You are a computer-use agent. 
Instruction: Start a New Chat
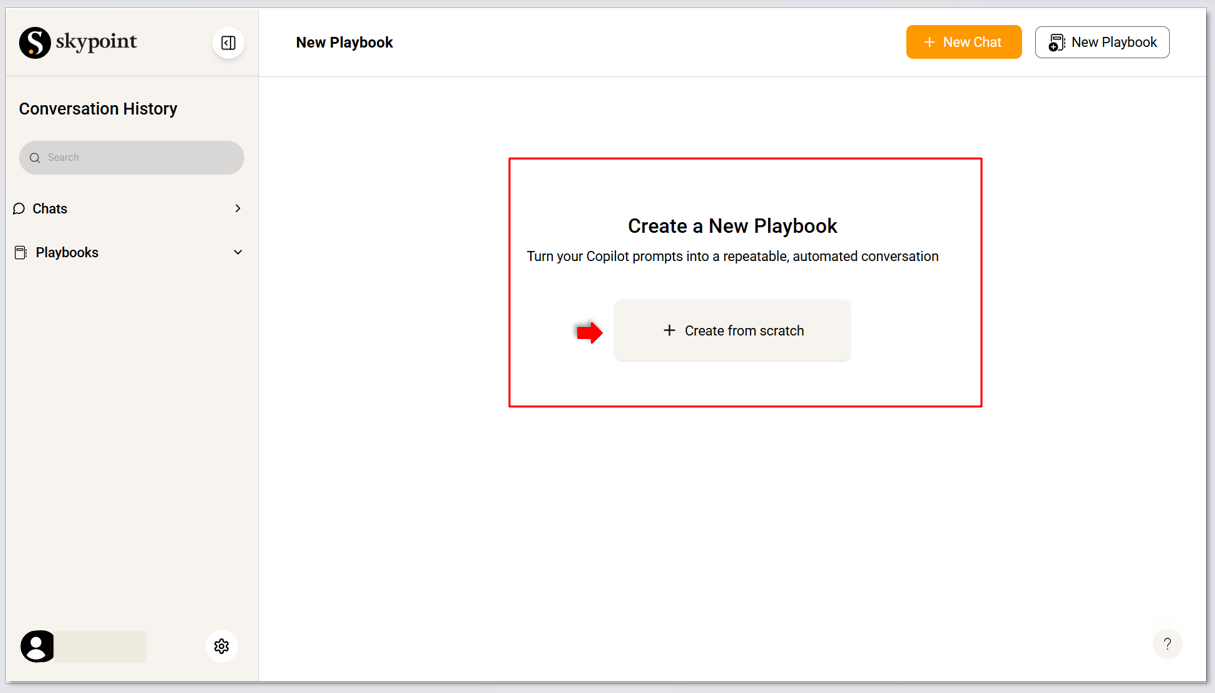point(964,42)
